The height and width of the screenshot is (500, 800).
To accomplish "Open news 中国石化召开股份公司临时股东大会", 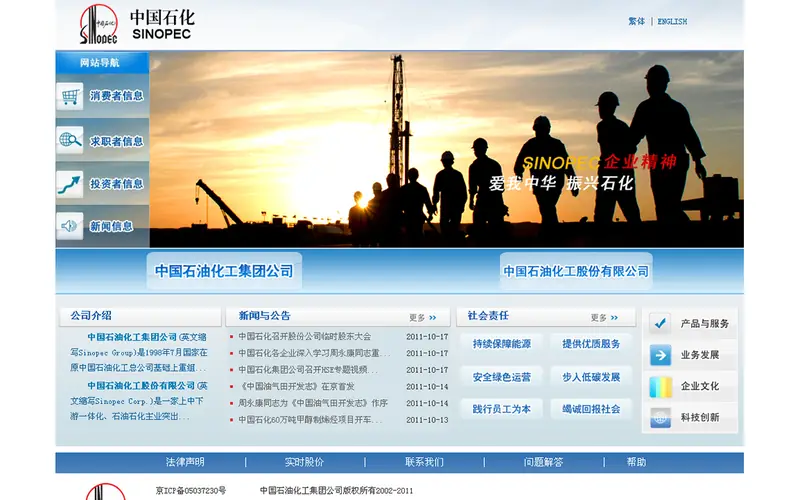I will tap(305, 337).
